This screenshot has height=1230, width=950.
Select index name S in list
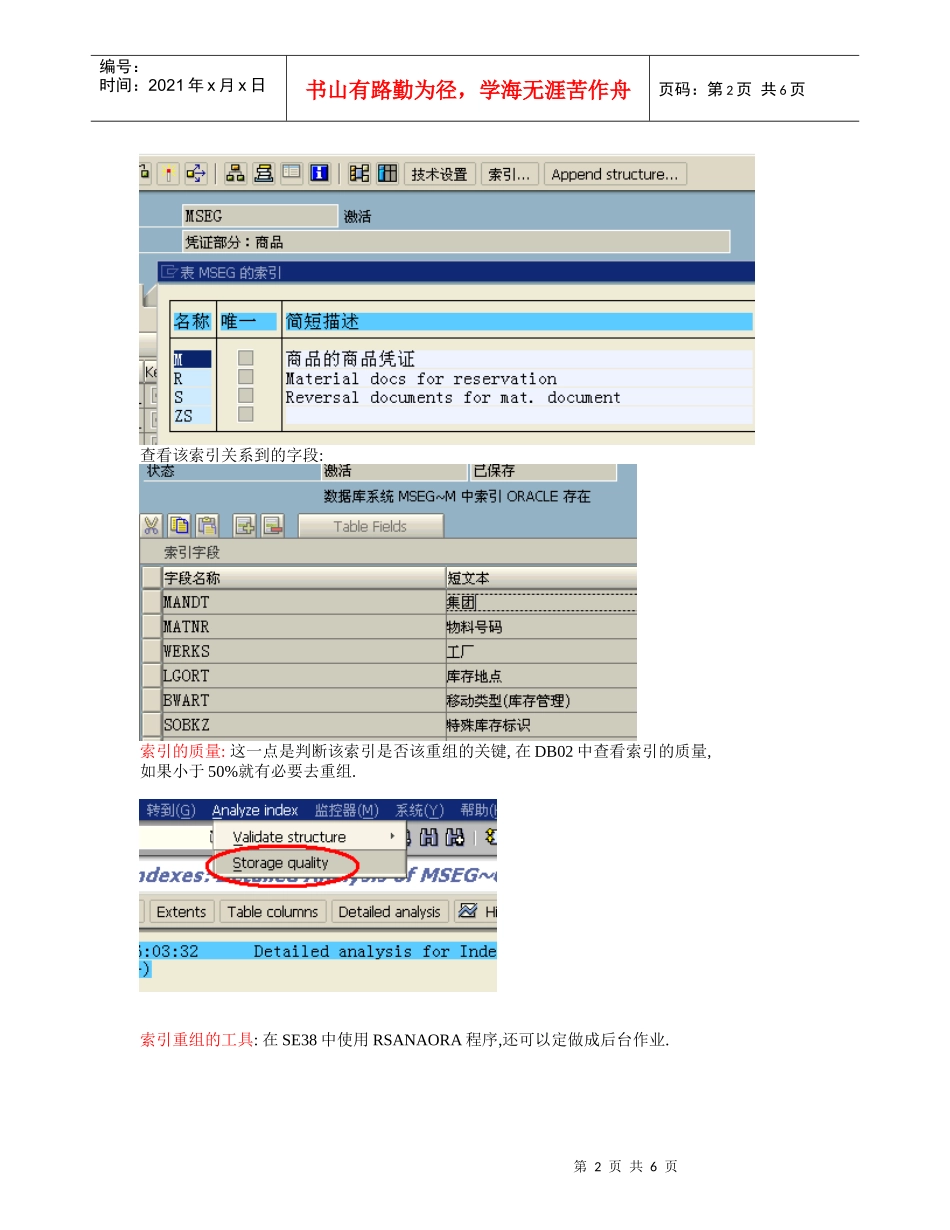(x=191, y=396)
